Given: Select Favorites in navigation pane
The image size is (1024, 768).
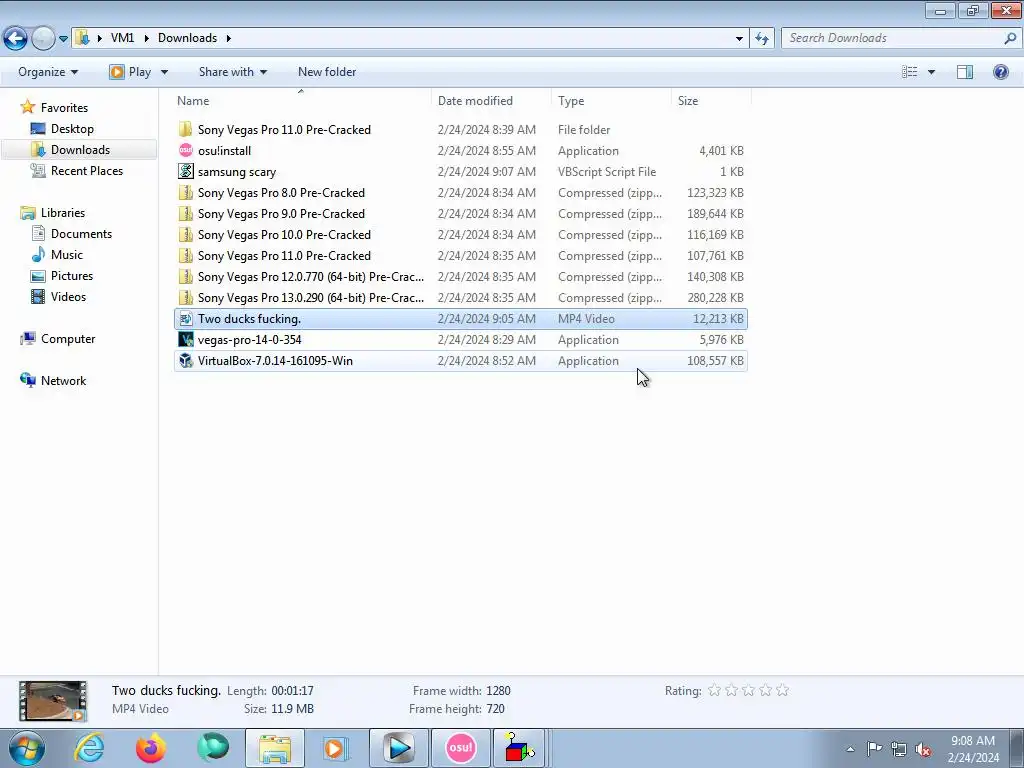Looking at the screenshot, I should 64,108.
